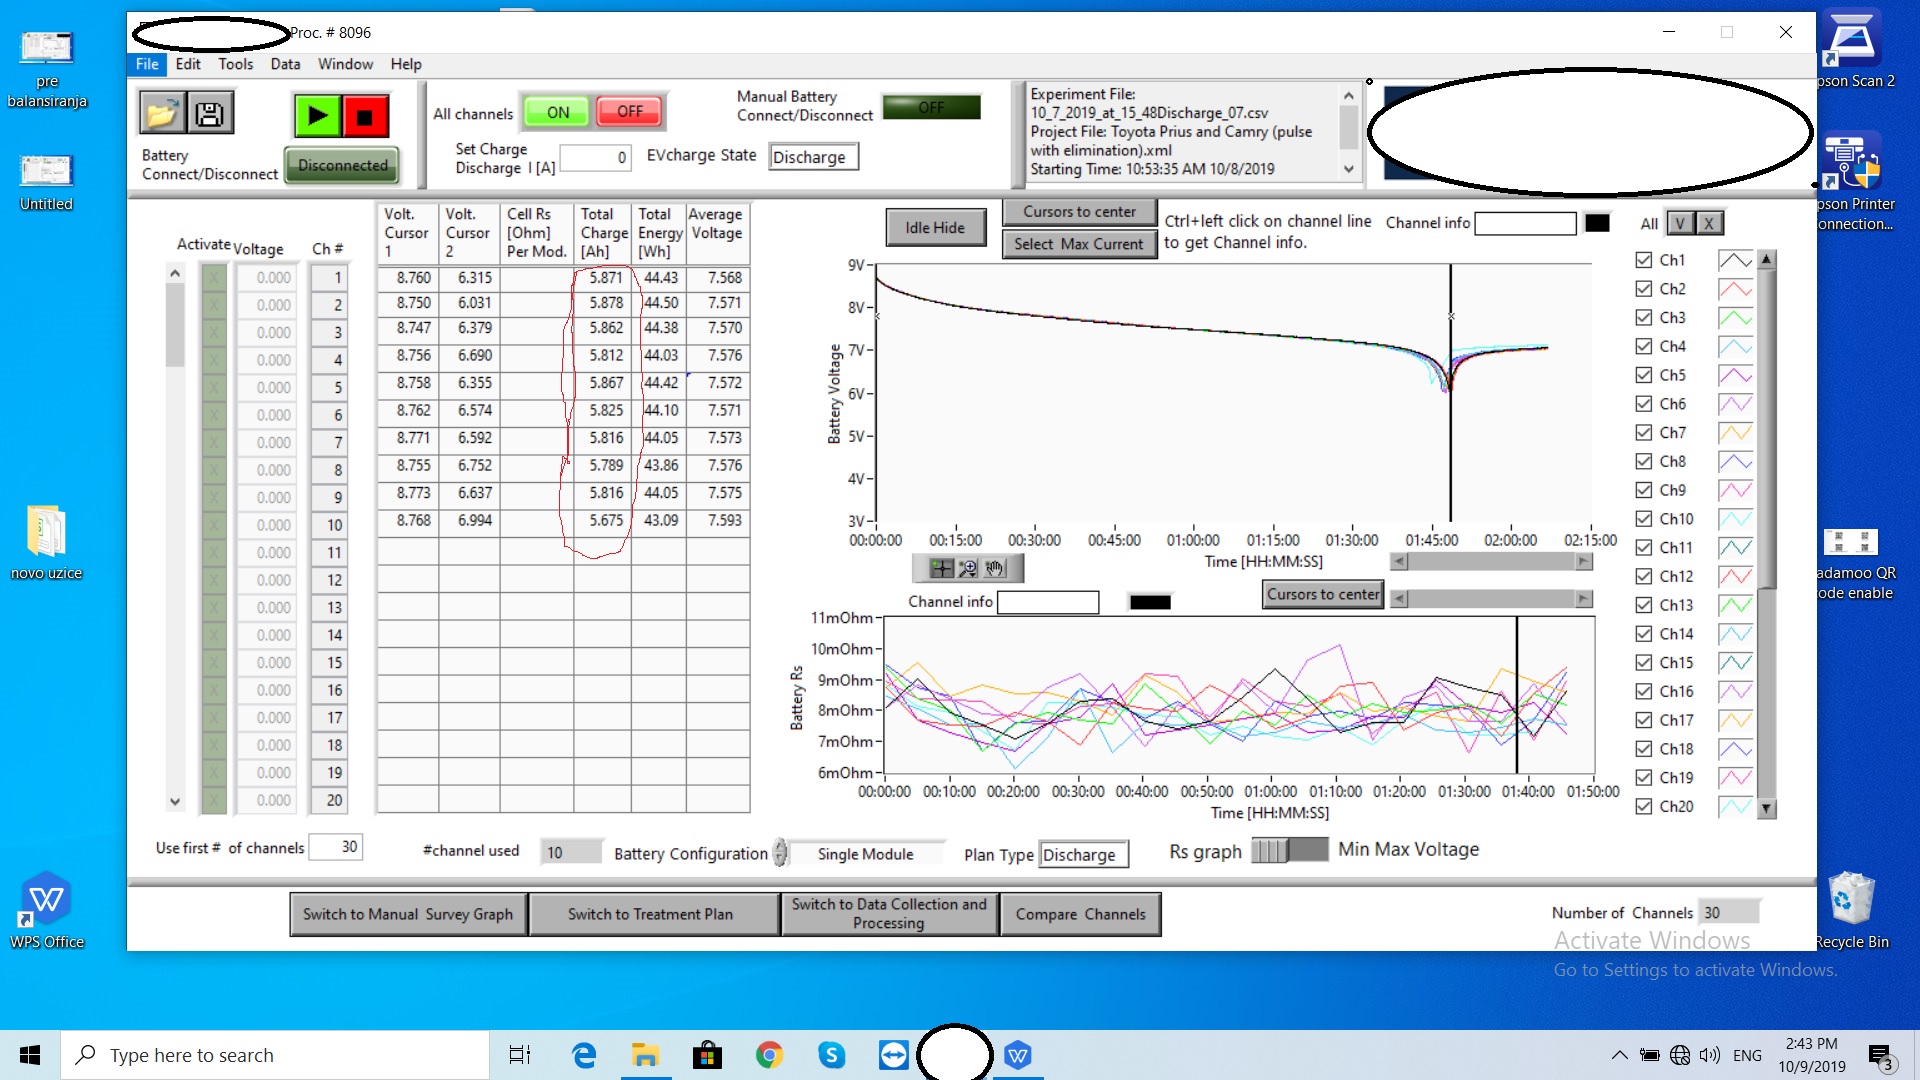Click the Battery Configuration stepper arrows

click(x=781, y=853)
